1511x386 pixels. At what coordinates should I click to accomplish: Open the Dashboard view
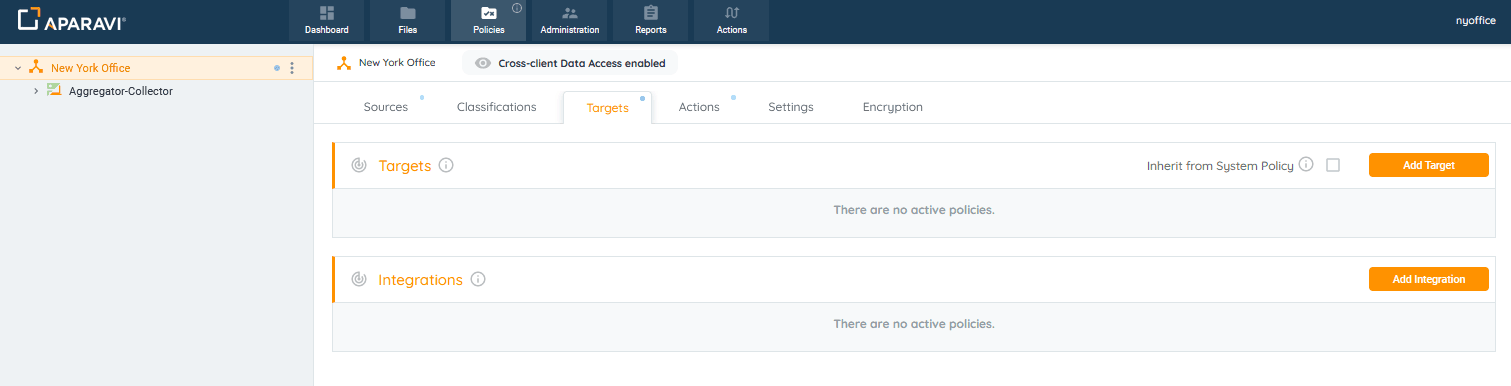327,20
